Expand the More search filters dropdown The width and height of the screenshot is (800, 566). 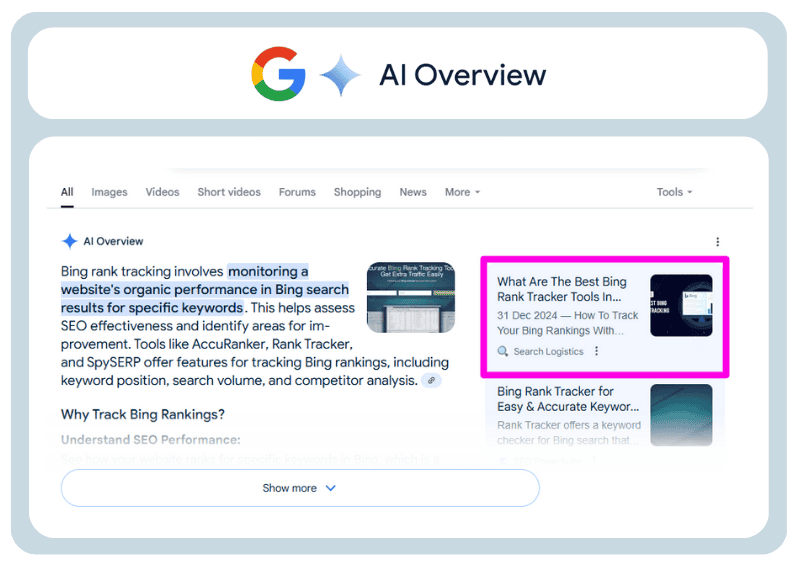pyautogui.click(x=462, y=192)
